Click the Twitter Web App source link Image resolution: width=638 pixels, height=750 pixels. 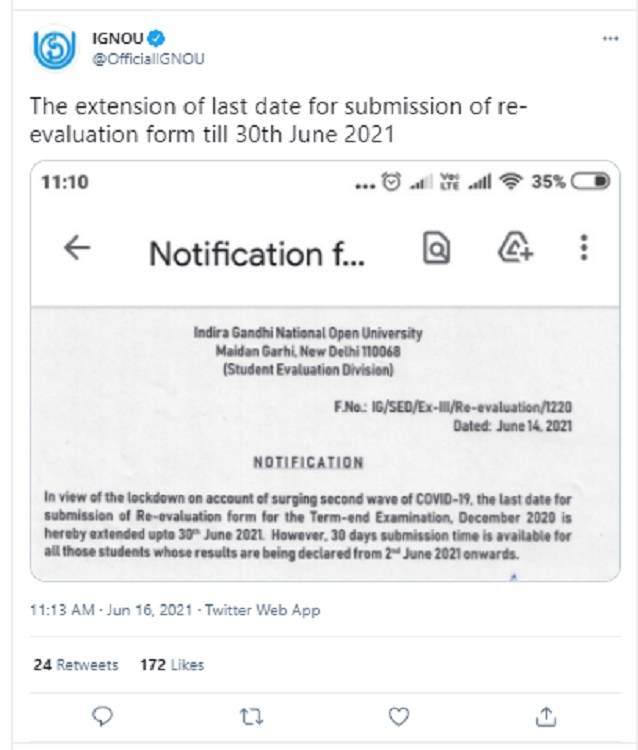[263, 610]
